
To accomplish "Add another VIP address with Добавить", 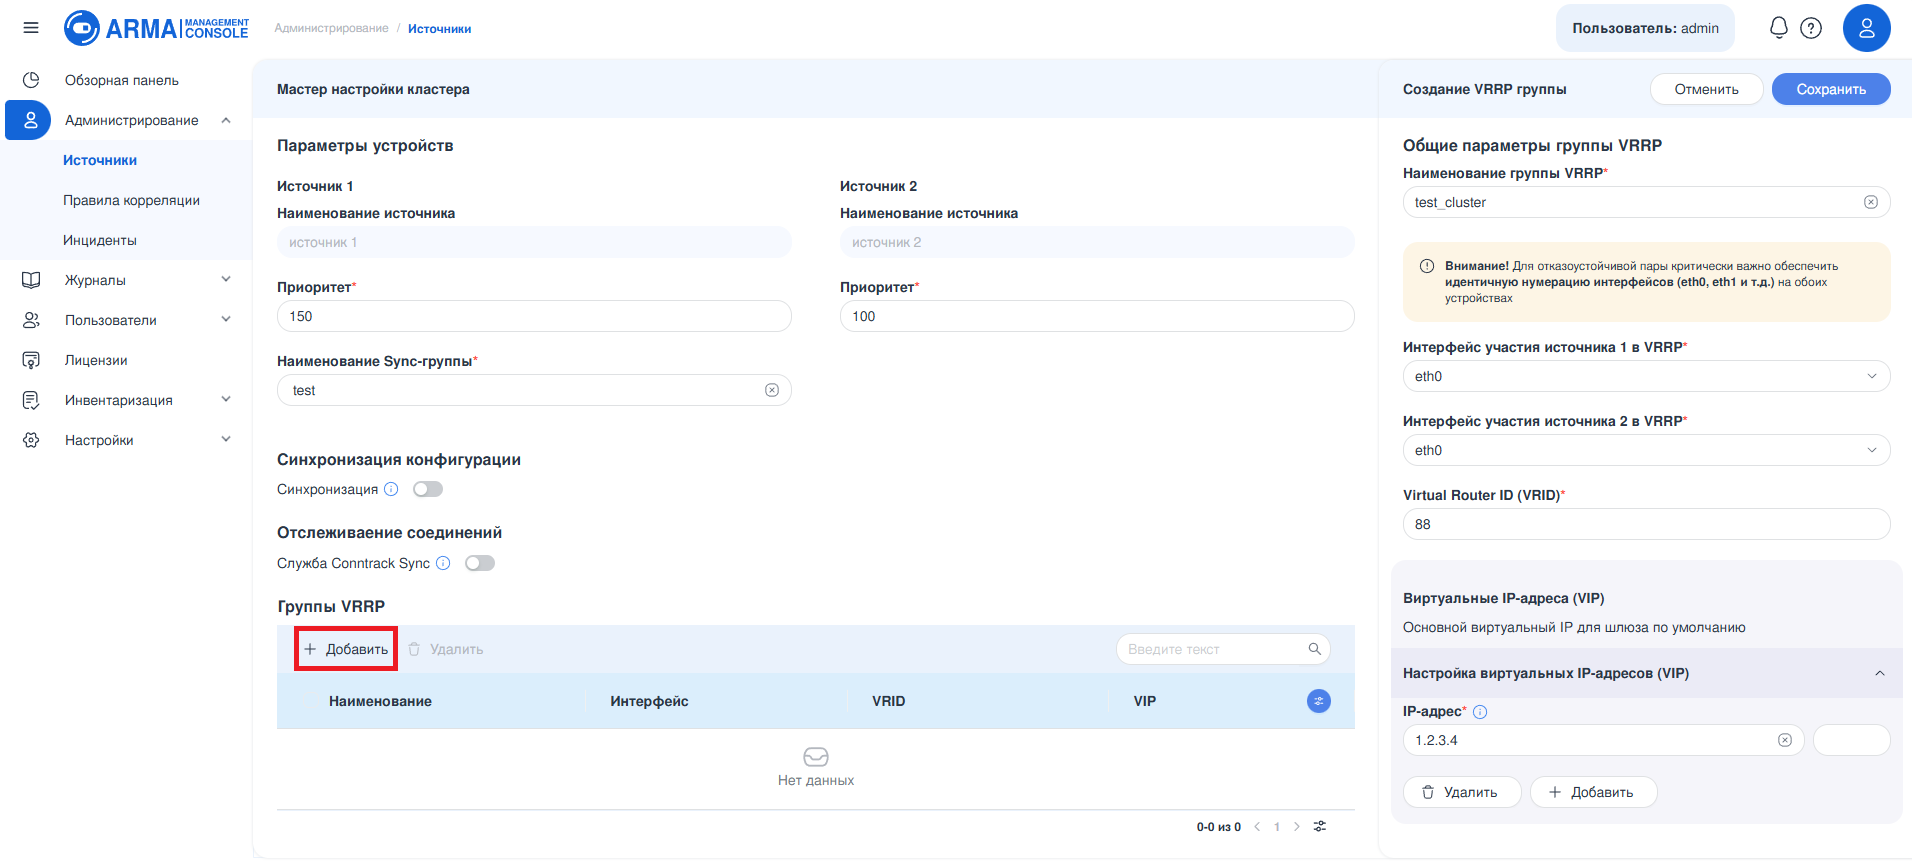I will click(x=1593, y=792).
